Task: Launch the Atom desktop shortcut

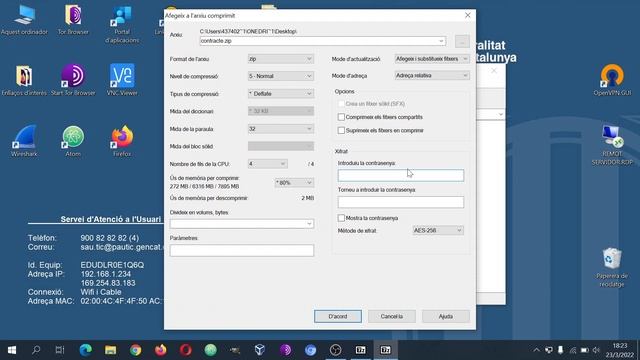Action: (x=73, y=141)
